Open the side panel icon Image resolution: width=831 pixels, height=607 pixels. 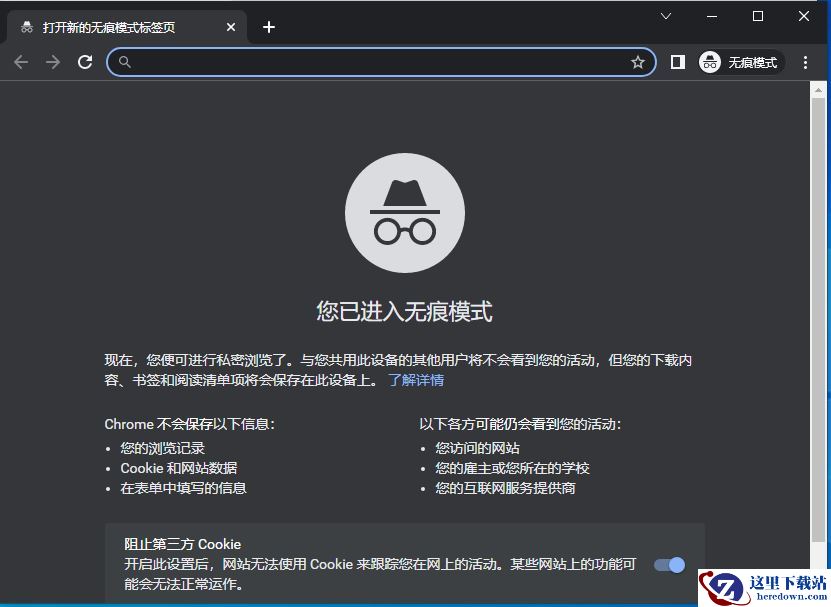[x=677, y=62]
